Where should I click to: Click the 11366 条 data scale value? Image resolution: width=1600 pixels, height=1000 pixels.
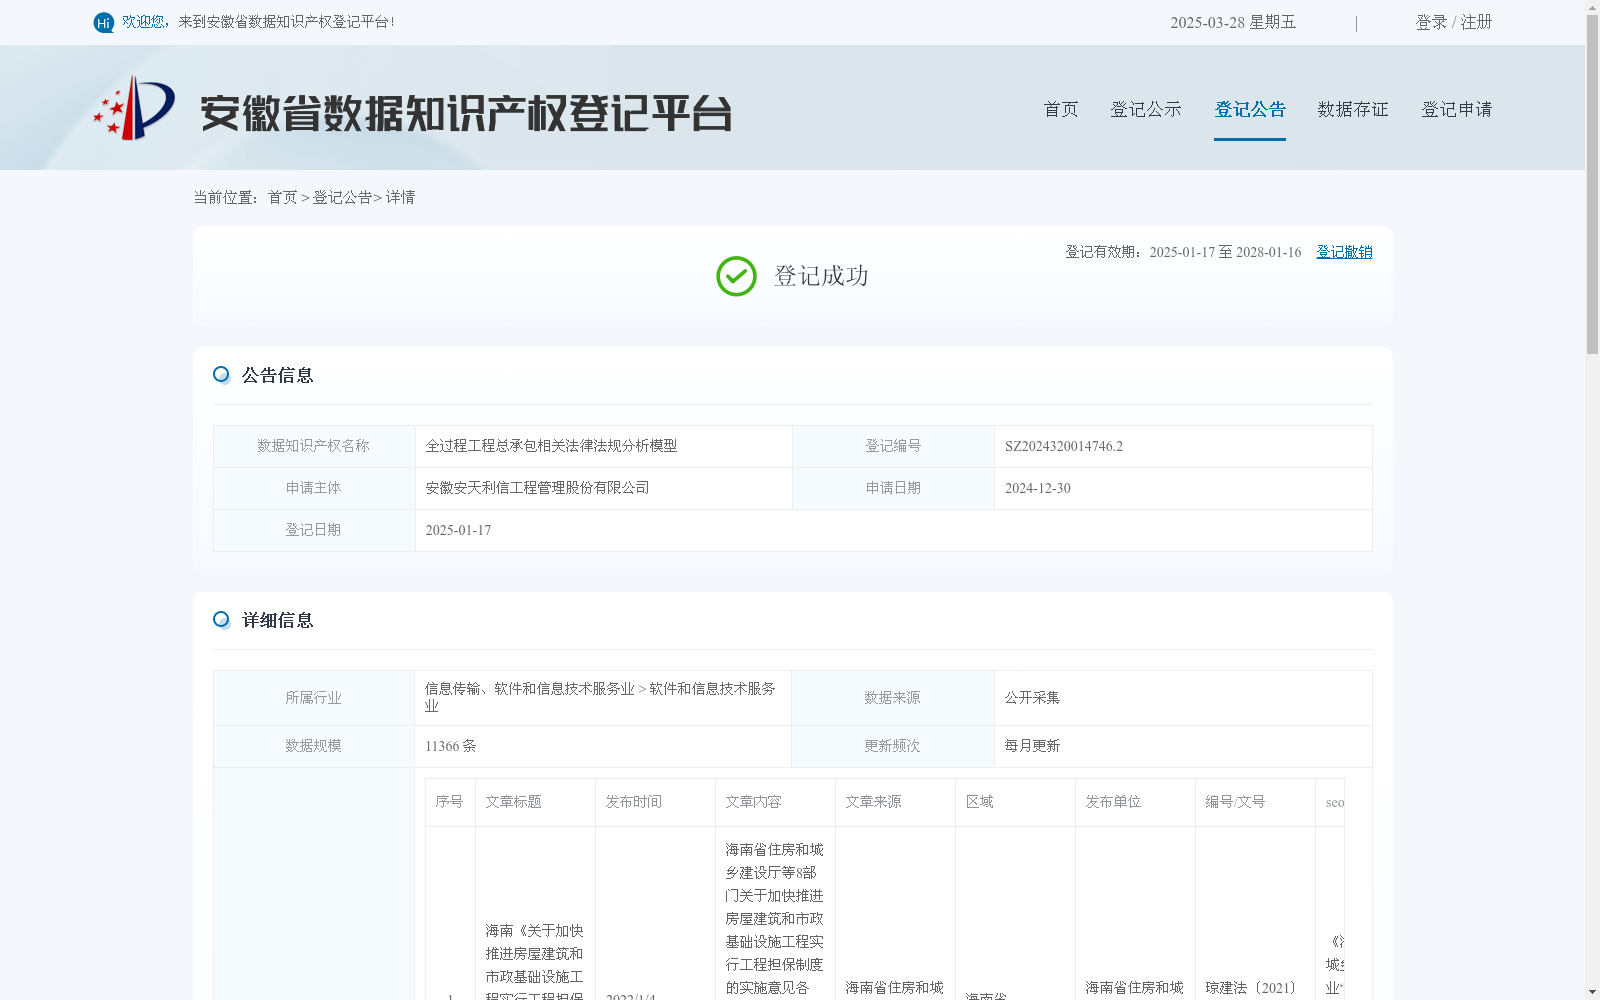[x=451, y=746]
